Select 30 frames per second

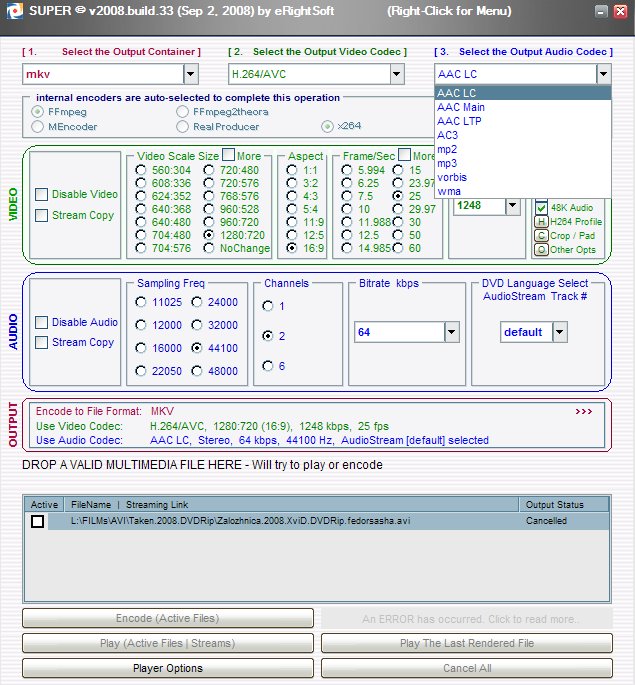[x=397, y=222]
